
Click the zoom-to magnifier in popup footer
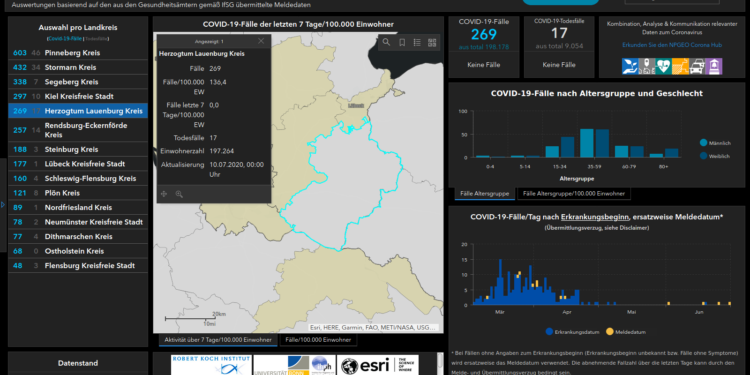click(x=179, y=194)
